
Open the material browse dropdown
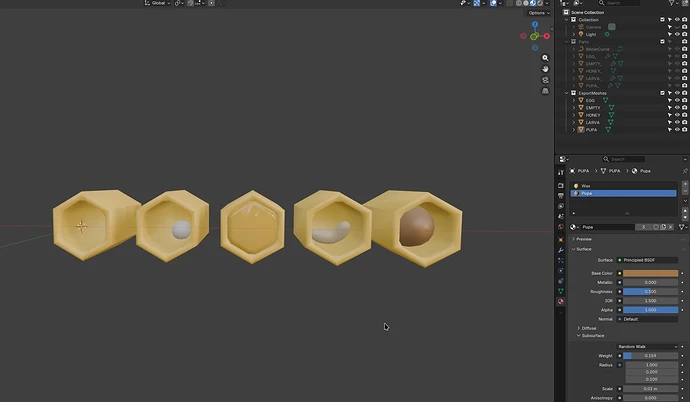(x=575, y=227)
